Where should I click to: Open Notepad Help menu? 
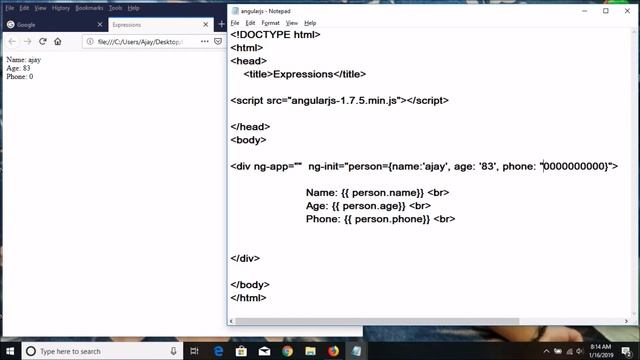[x=310, y=23]
